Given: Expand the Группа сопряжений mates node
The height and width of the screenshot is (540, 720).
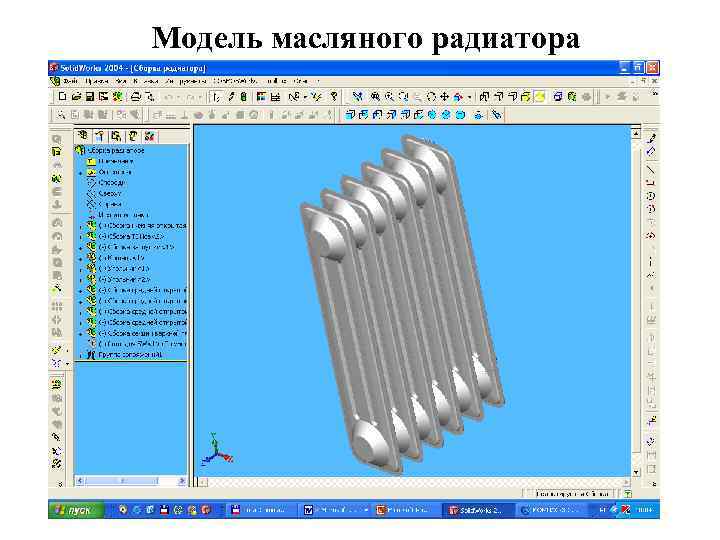Looking at the screenshot, I should (81, 355).
